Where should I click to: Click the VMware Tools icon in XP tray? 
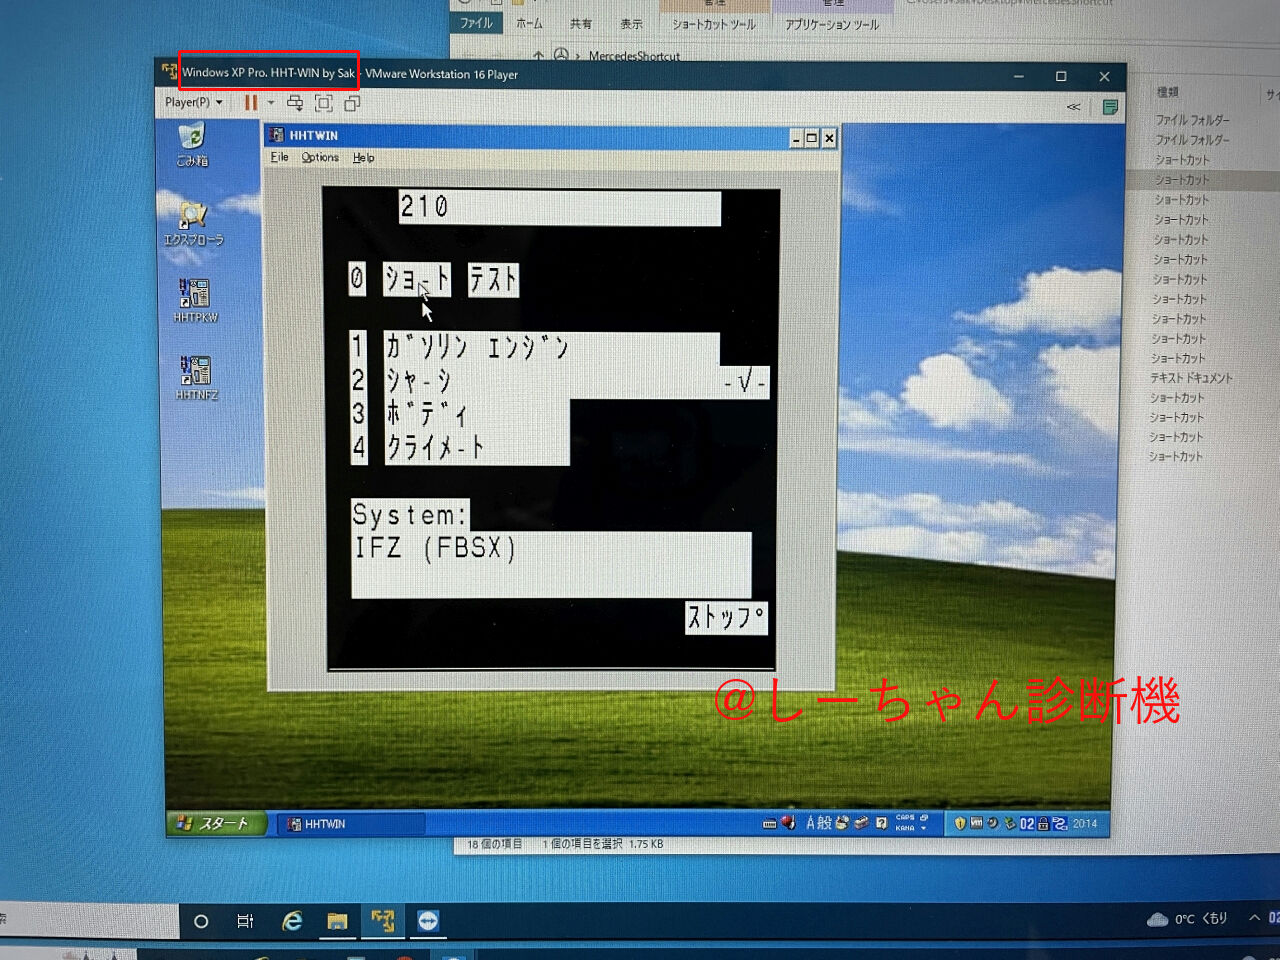coord(977,824)
